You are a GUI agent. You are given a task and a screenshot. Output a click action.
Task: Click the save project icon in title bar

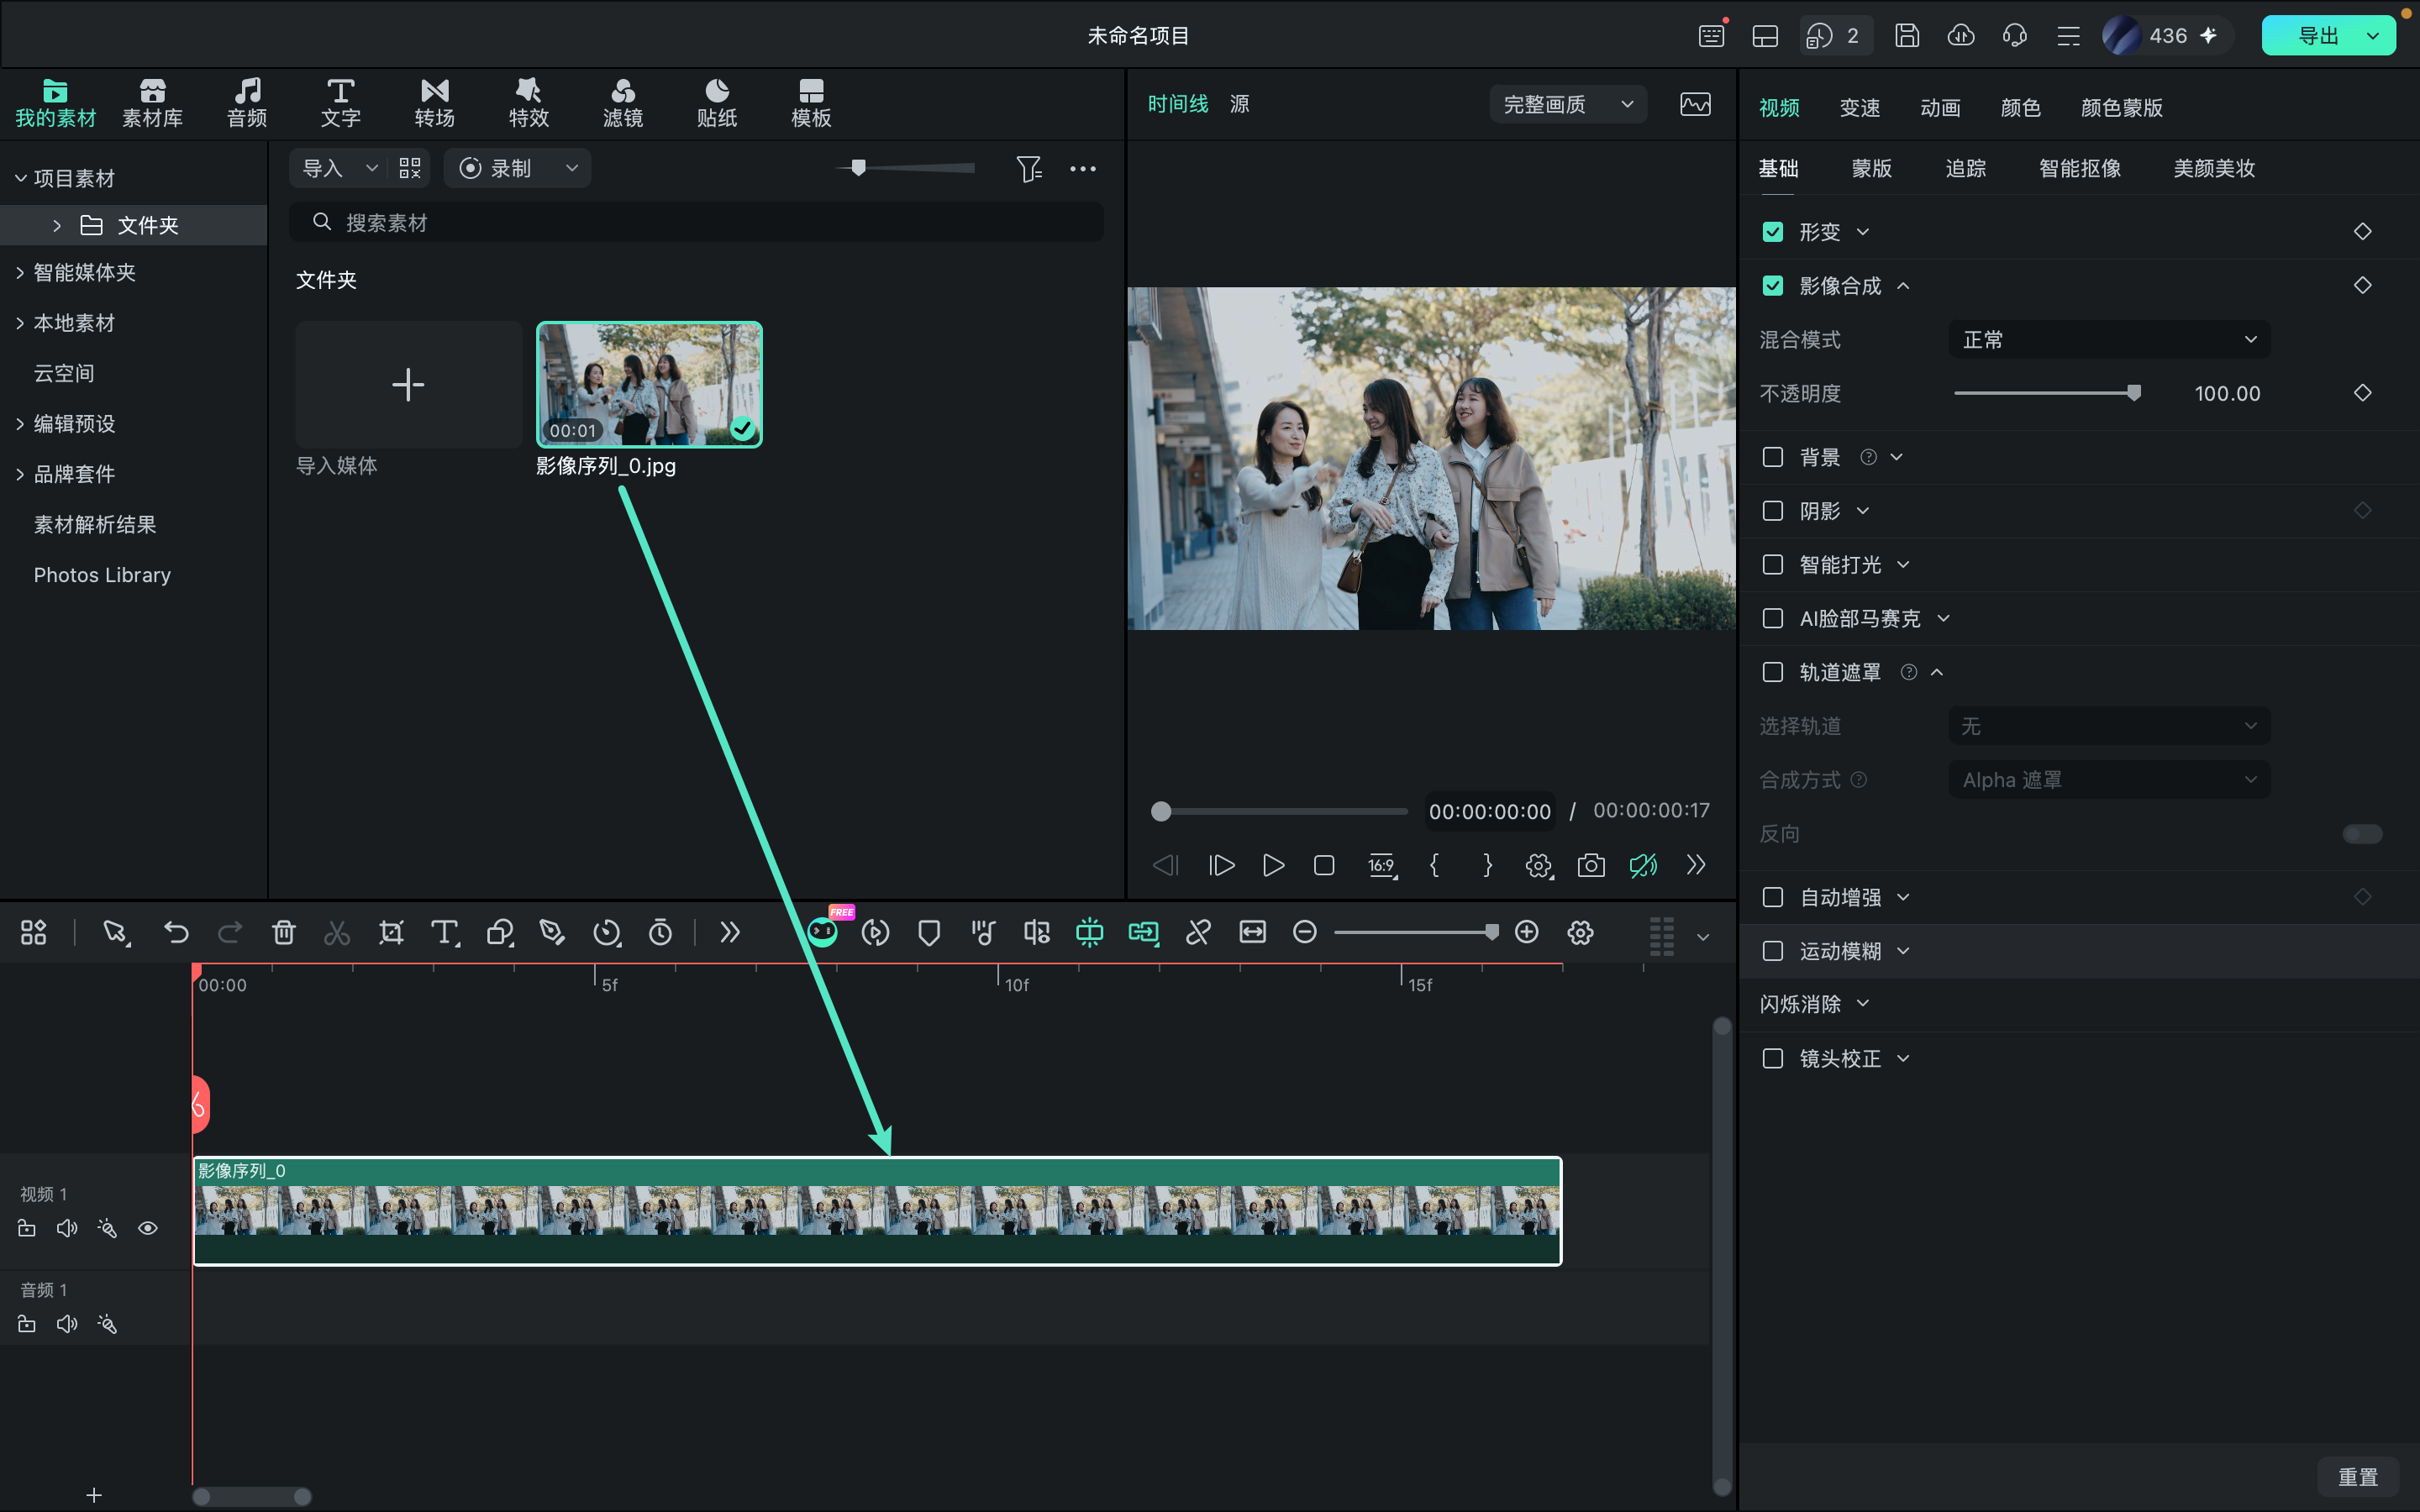(x=1907, y=35)
